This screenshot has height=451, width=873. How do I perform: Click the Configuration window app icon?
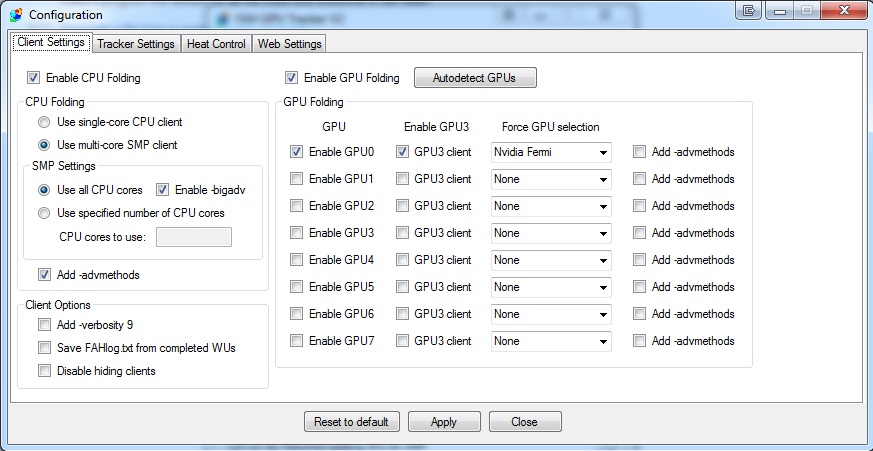point(14,14)
